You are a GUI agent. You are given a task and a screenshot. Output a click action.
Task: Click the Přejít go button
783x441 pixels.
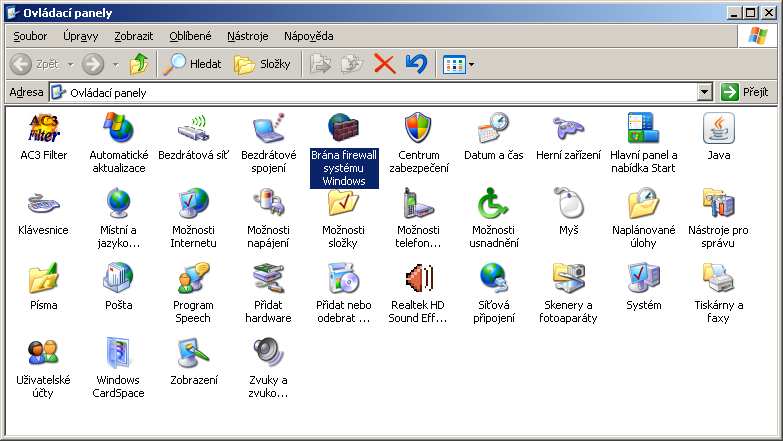click(745, 92)
